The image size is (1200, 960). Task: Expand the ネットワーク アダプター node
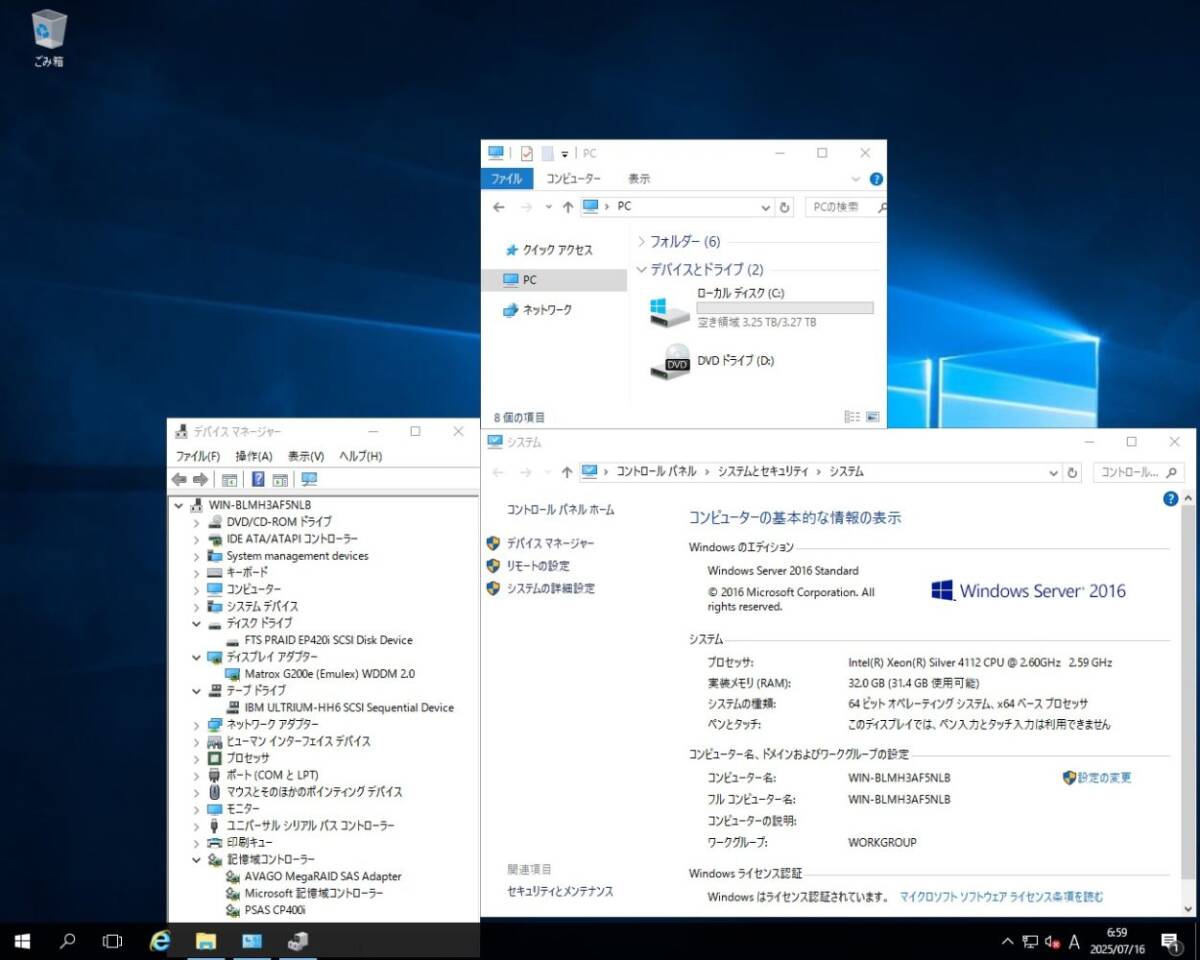[x=196, y=724]
